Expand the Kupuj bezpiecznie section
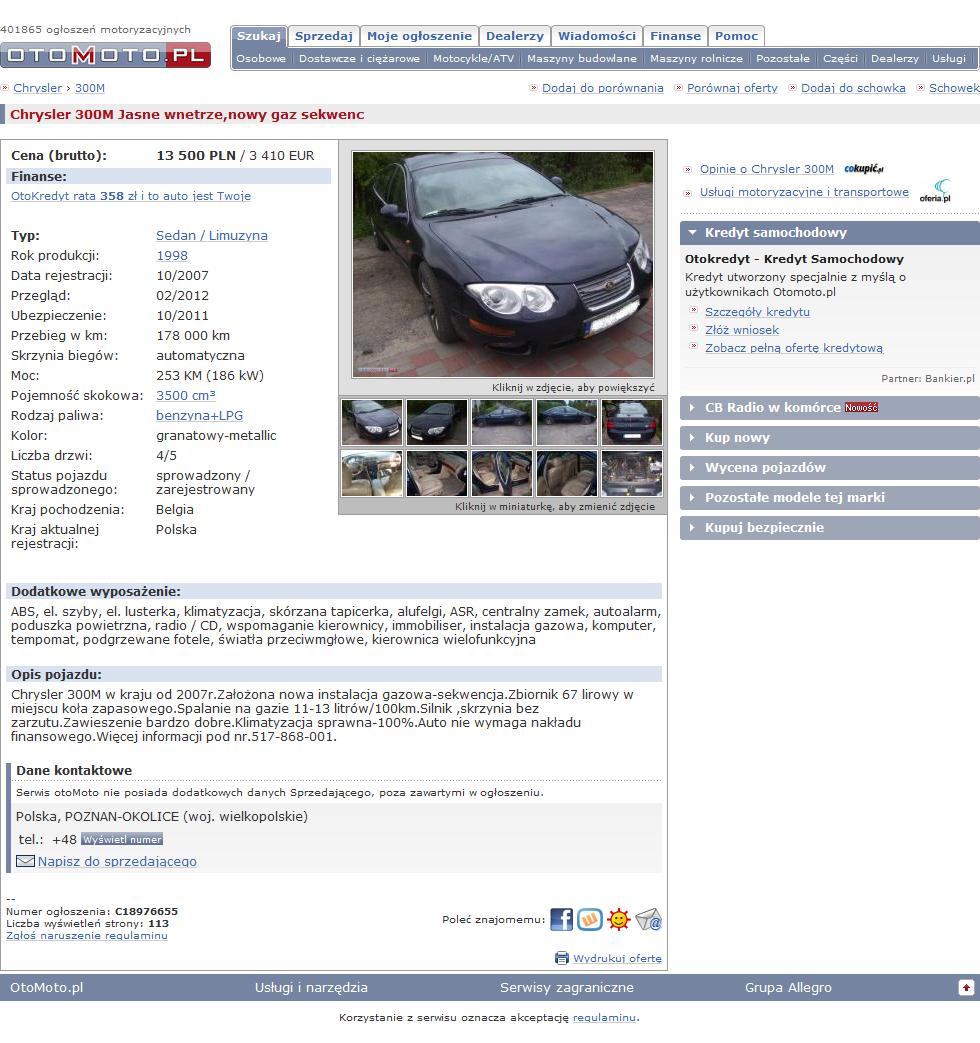Viewport: 980px width, 1043px height. pyautogui.click(x=830, y=527)
